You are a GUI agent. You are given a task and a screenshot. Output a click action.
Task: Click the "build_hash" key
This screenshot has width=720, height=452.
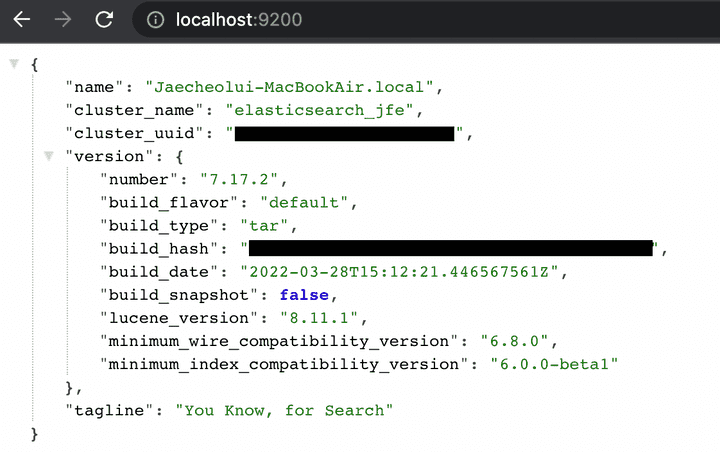[158, 249]
